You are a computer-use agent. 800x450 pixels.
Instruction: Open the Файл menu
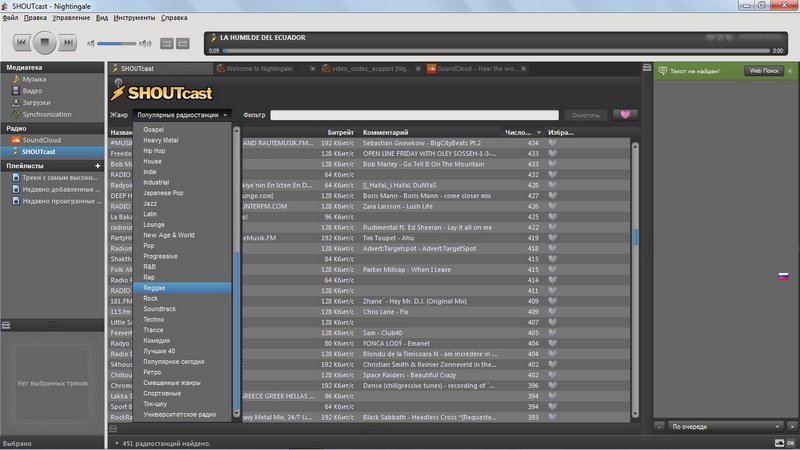(x=10, y=17)
